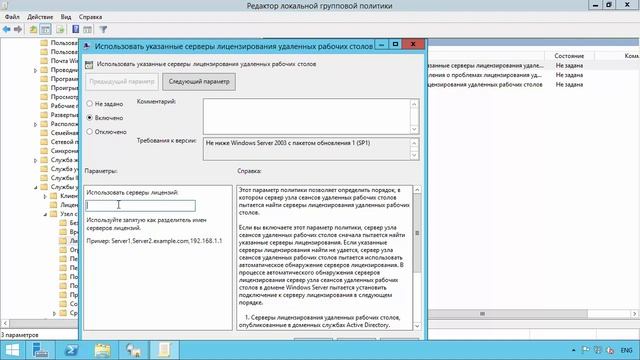Open the Справка menu
This screenshot has height=360, width=640.
(90, 17)
